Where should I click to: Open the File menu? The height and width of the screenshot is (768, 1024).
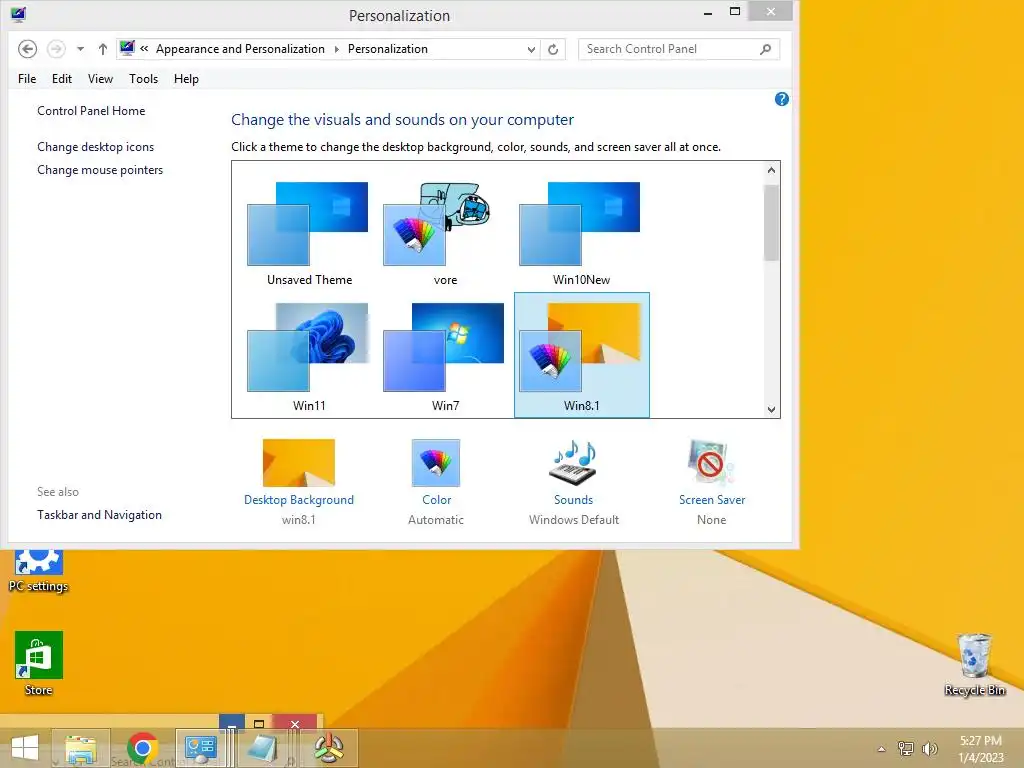pos(27,79)
